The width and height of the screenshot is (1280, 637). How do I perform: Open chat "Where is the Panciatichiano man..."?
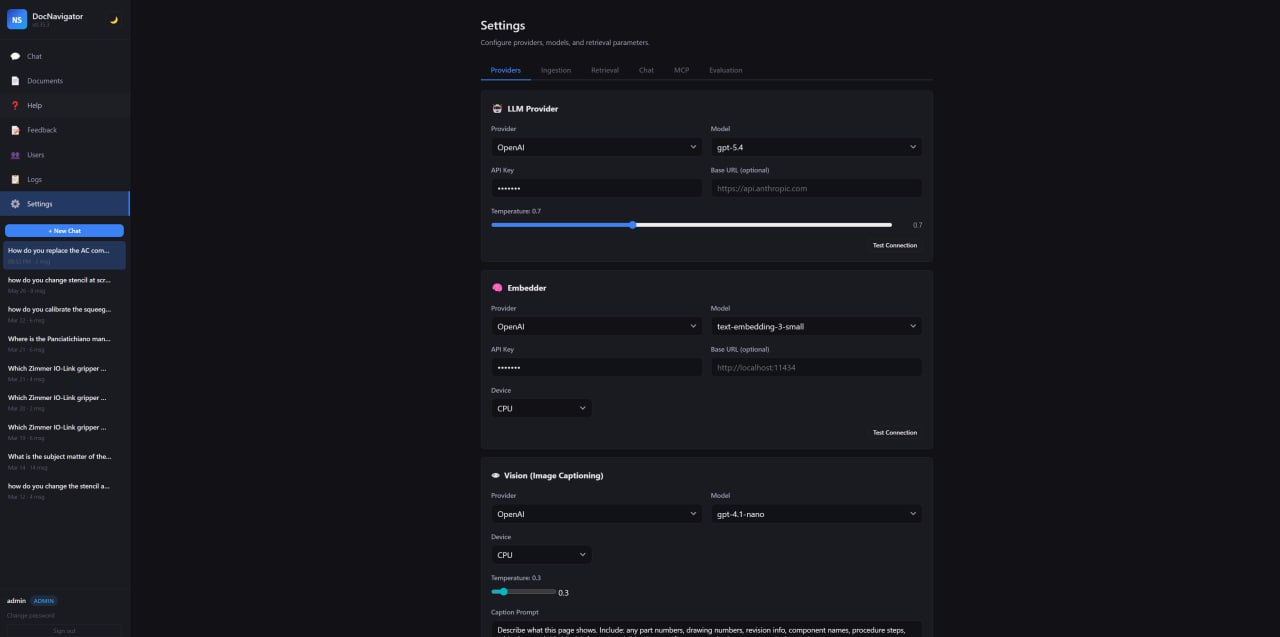point(64,344)
